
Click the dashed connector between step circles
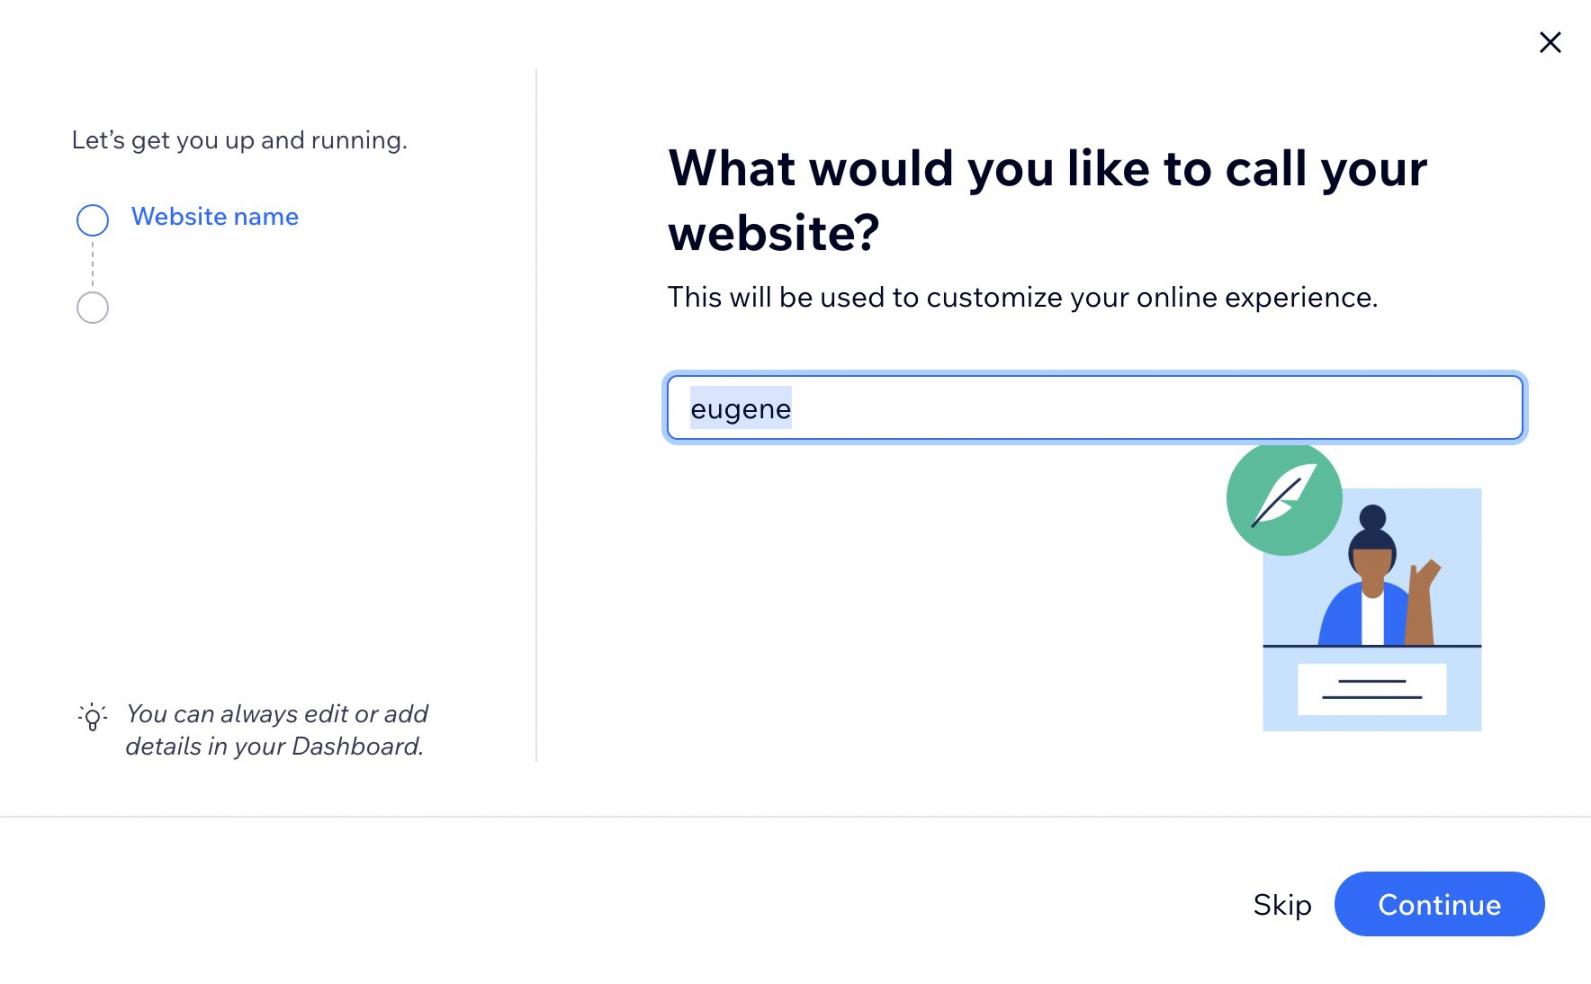click(x=92, y=264)
